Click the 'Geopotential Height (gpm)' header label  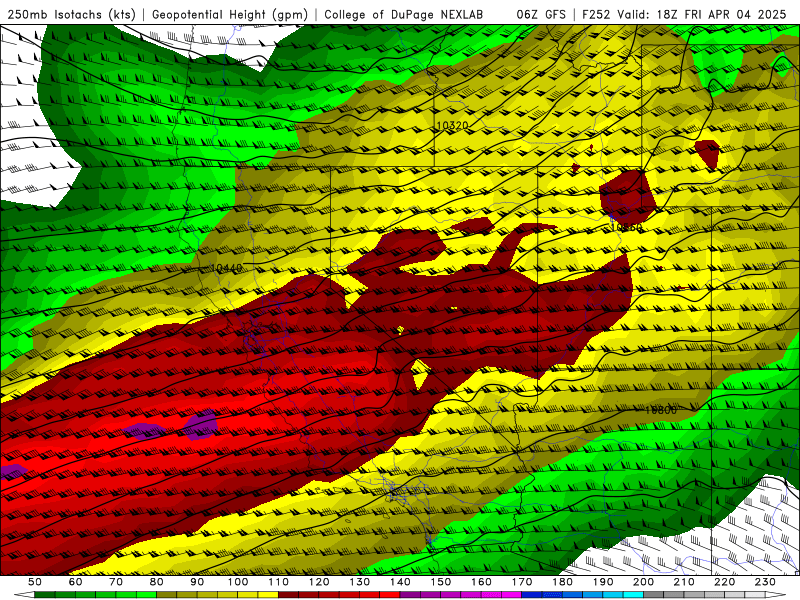(x=230, y=14)
